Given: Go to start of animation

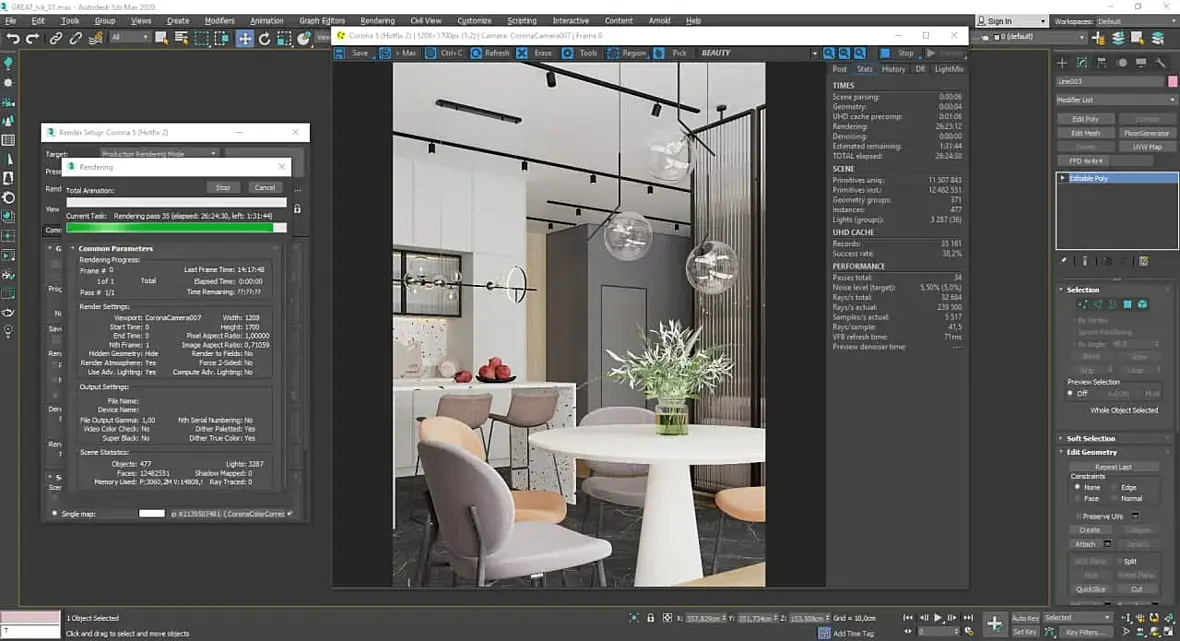Looking at the screenshot, I should (x=908, y=618).
